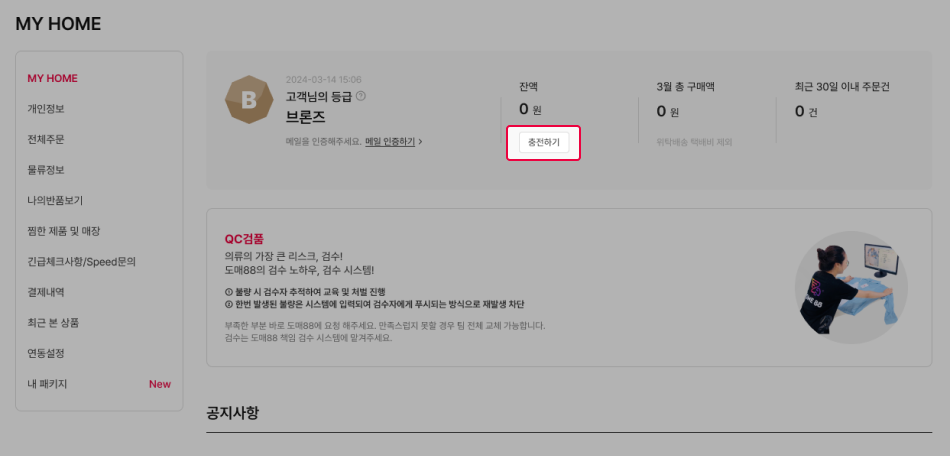Click the 충전하기 recharge button

pos(543,143)
